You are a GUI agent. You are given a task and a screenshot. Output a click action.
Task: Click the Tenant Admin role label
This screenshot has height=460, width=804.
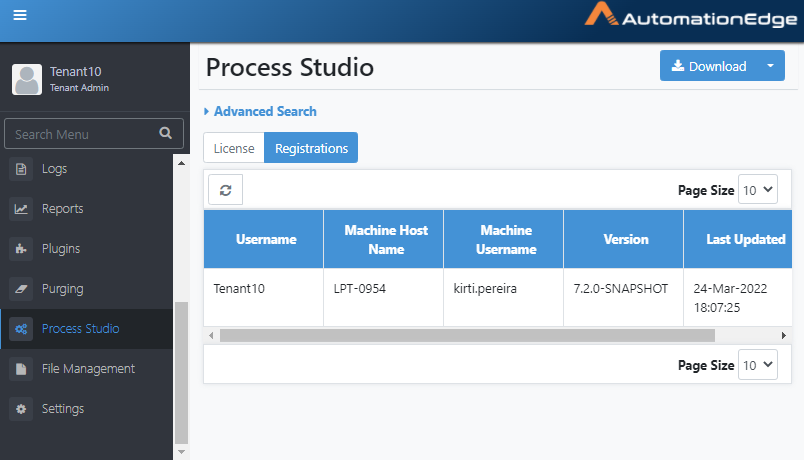point(79,88)
